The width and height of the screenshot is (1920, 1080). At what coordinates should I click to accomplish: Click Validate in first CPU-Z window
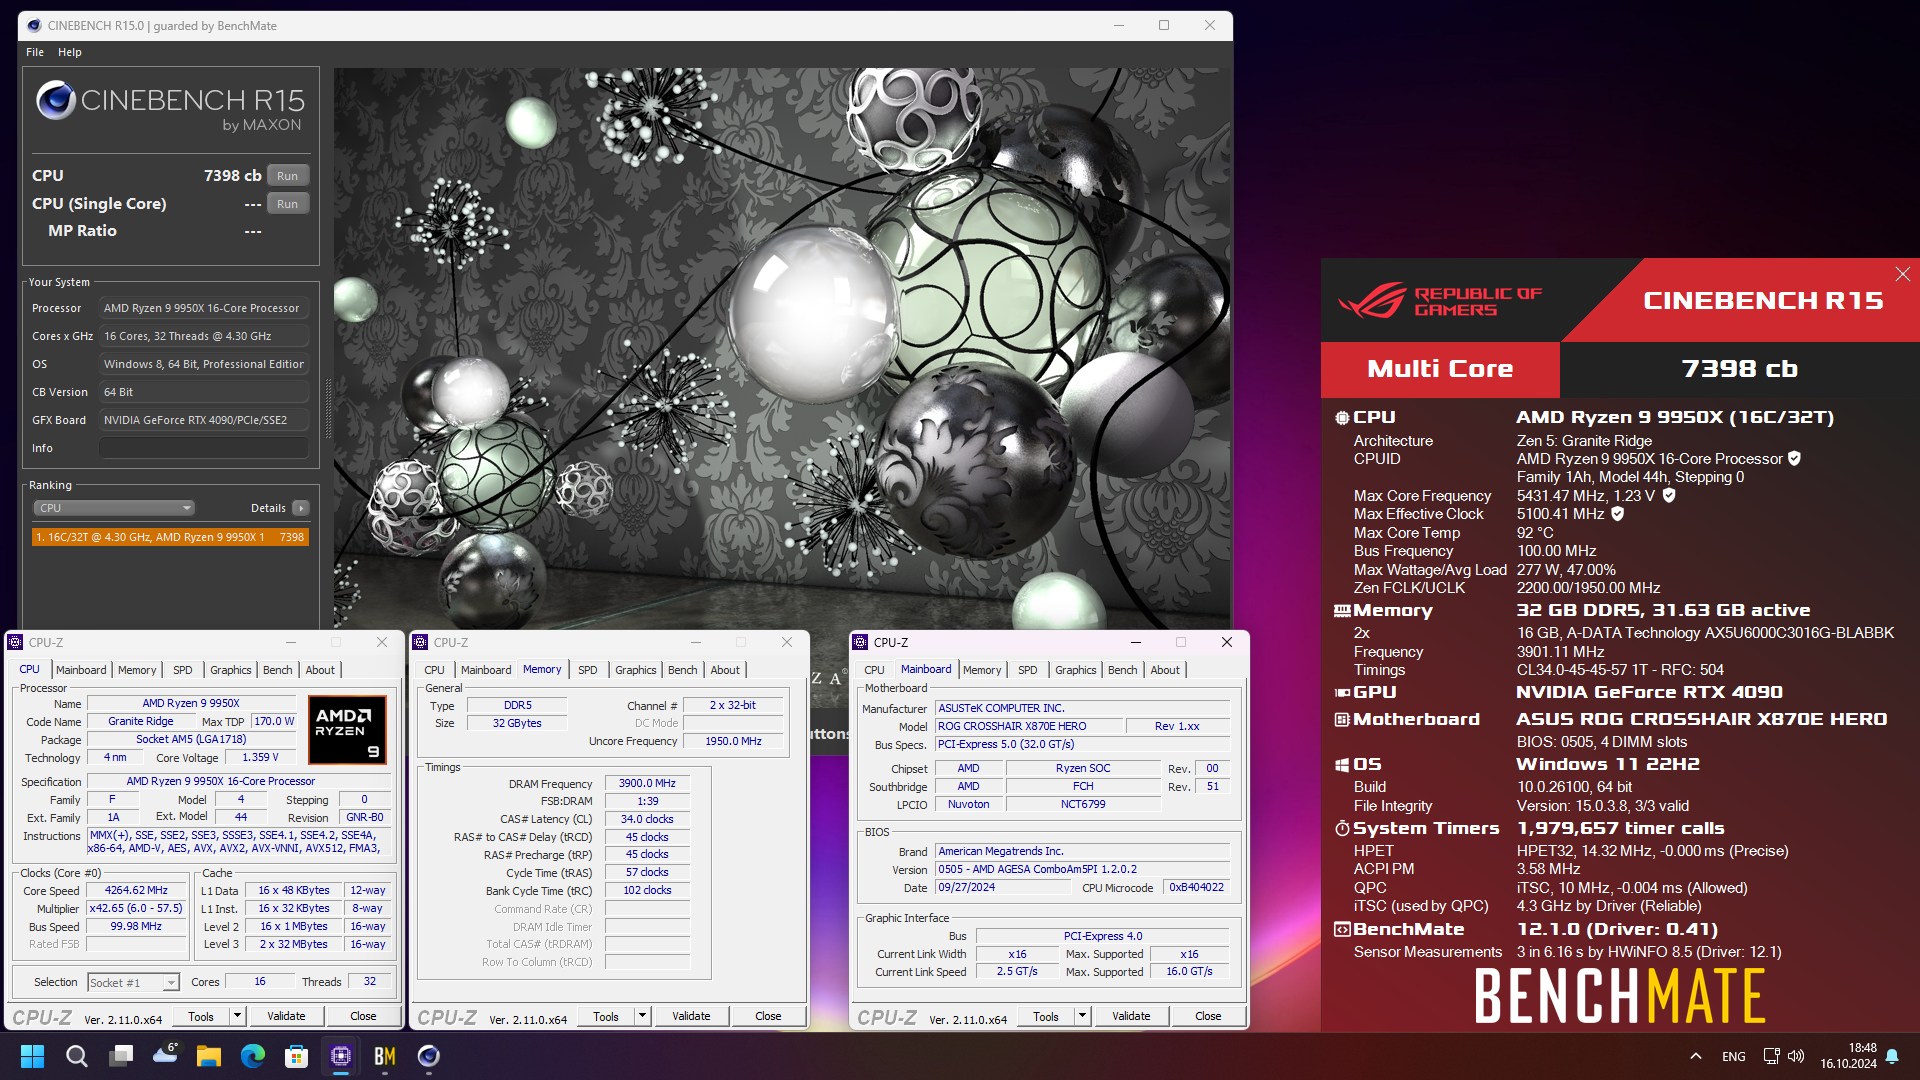[x=286, y=1016]
